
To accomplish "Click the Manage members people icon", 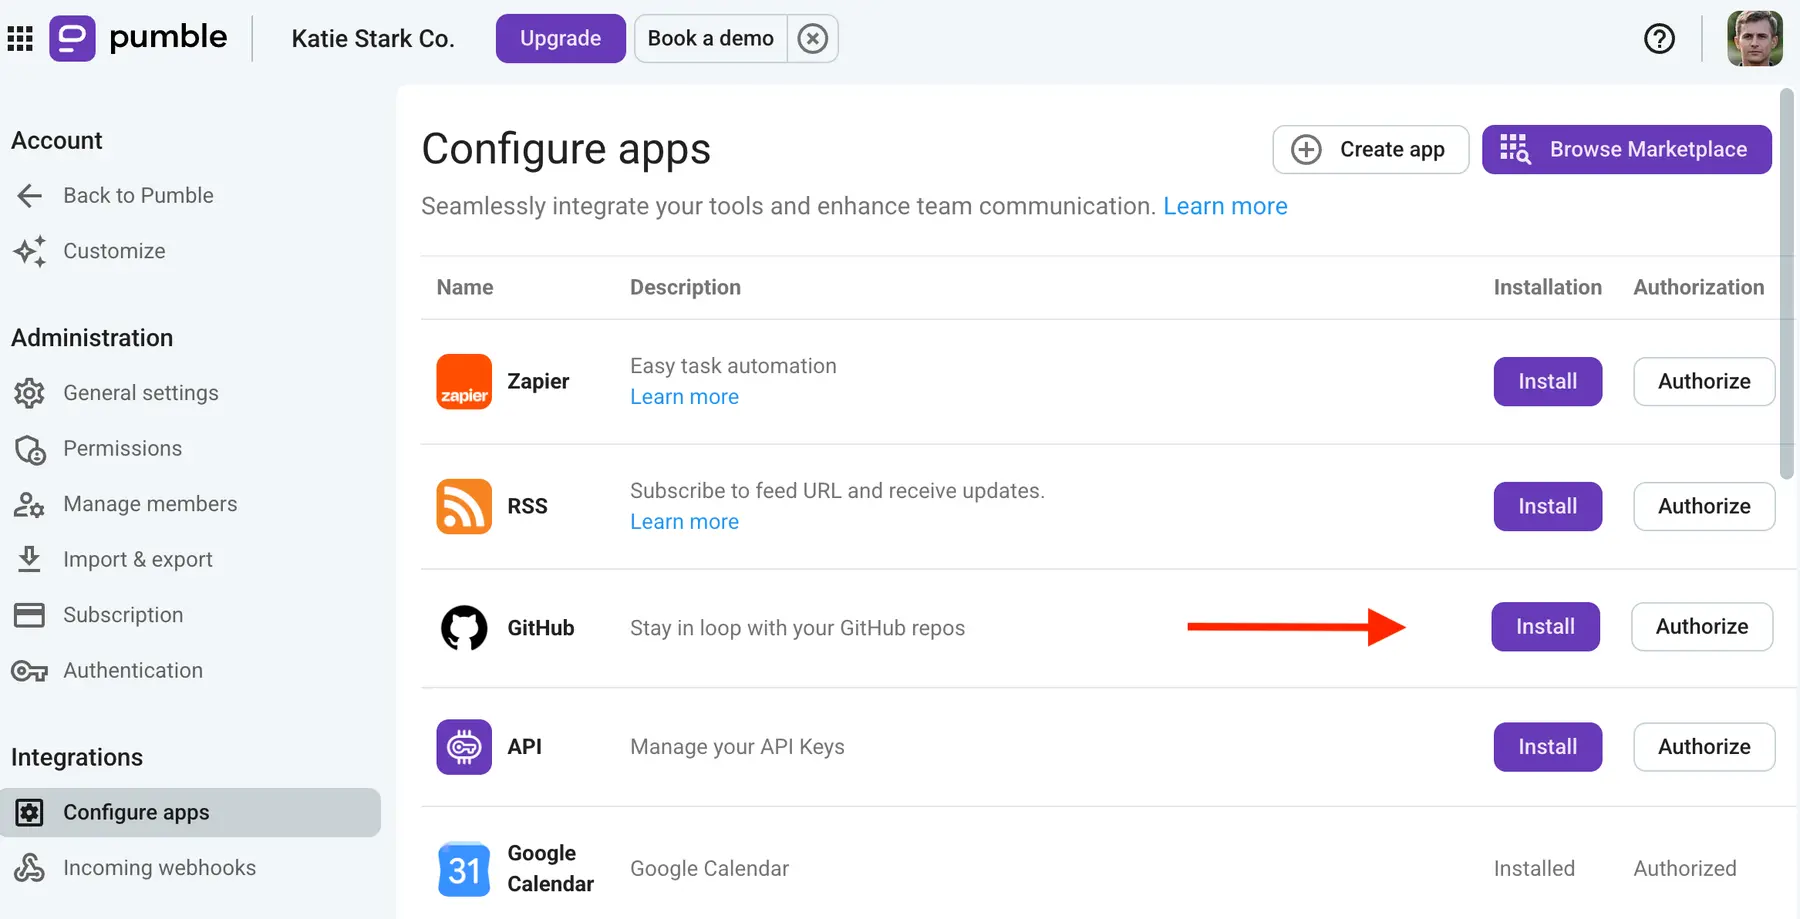I will [29, 505].
